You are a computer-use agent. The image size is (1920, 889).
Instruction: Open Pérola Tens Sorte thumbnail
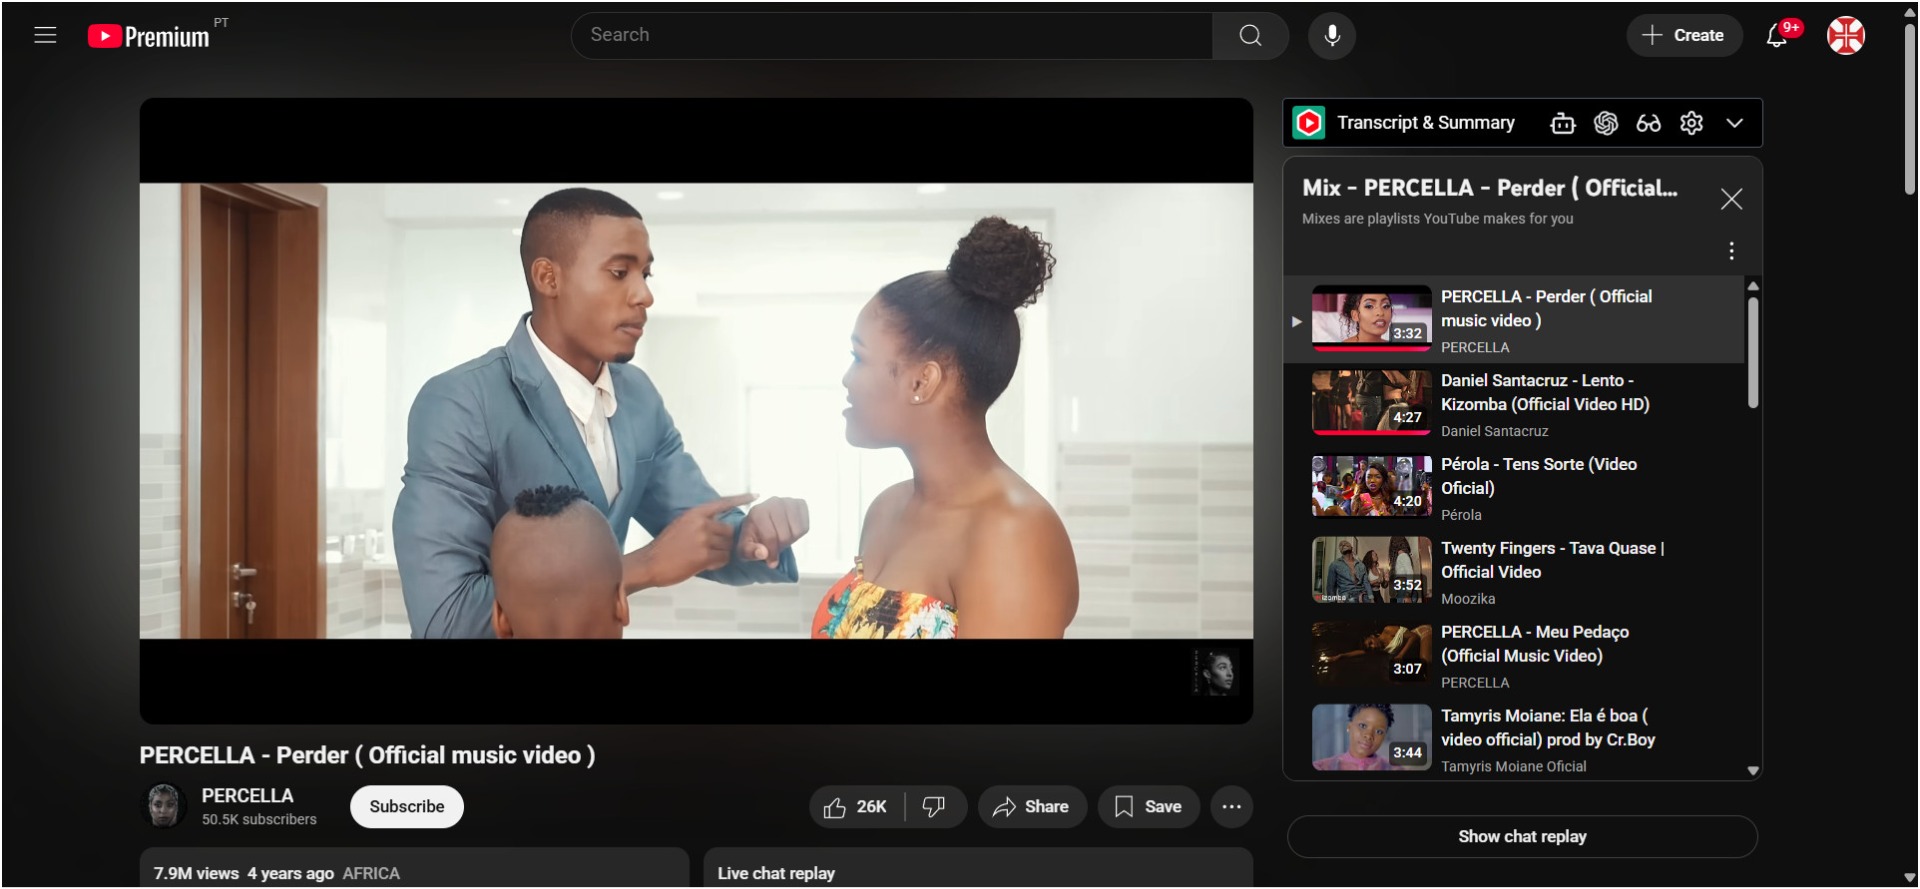click(x=1372, y=487)
